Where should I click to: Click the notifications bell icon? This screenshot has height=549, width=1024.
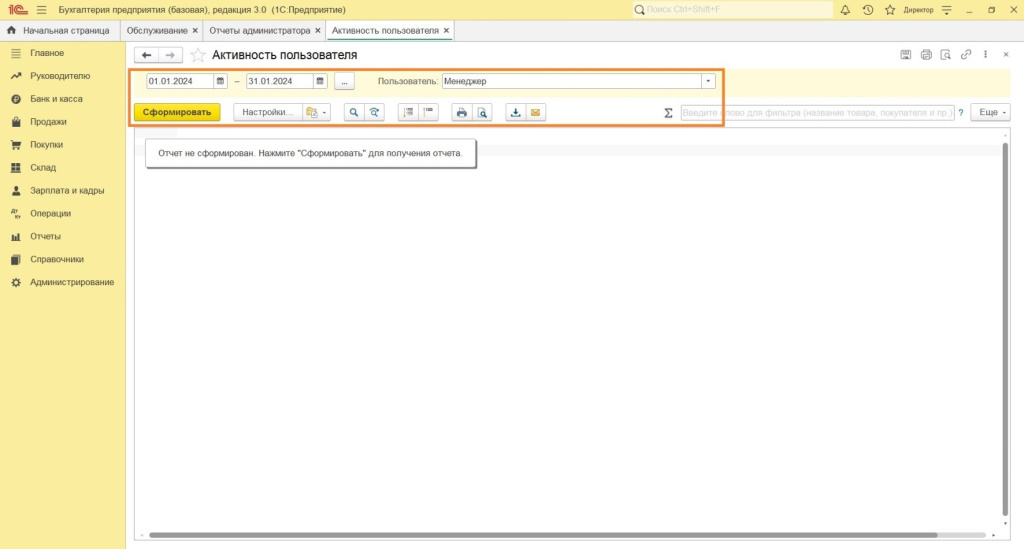pyautogui.click(x=845, y=10)
